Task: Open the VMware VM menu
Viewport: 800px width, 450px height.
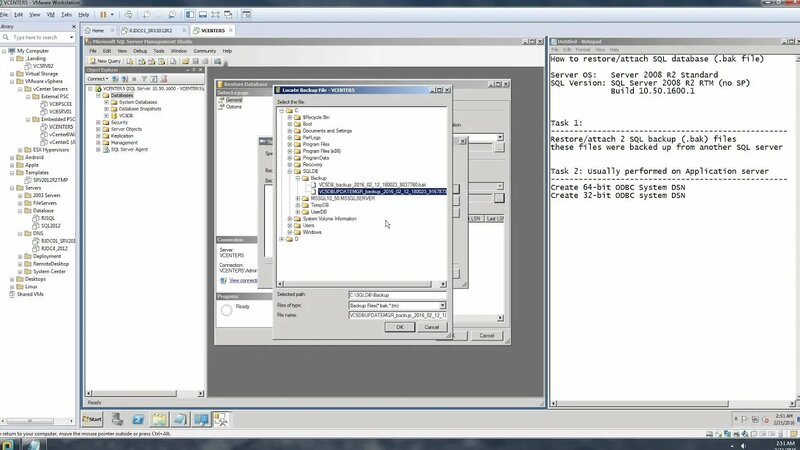Action: click(x=51, y=15)
